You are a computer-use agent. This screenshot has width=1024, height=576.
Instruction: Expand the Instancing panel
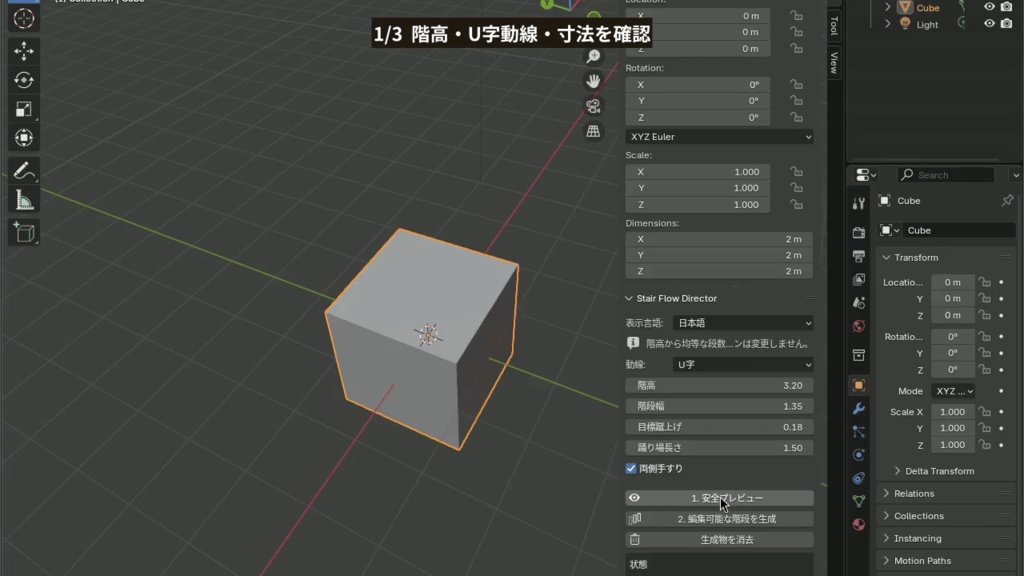[886, 539]
